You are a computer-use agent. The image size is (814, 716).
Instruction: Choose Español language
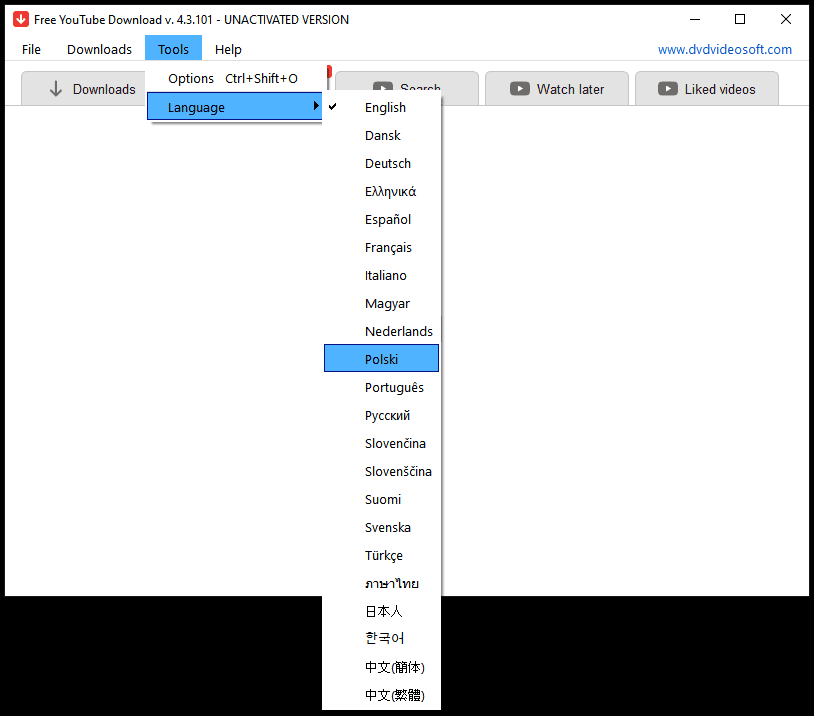382,220
